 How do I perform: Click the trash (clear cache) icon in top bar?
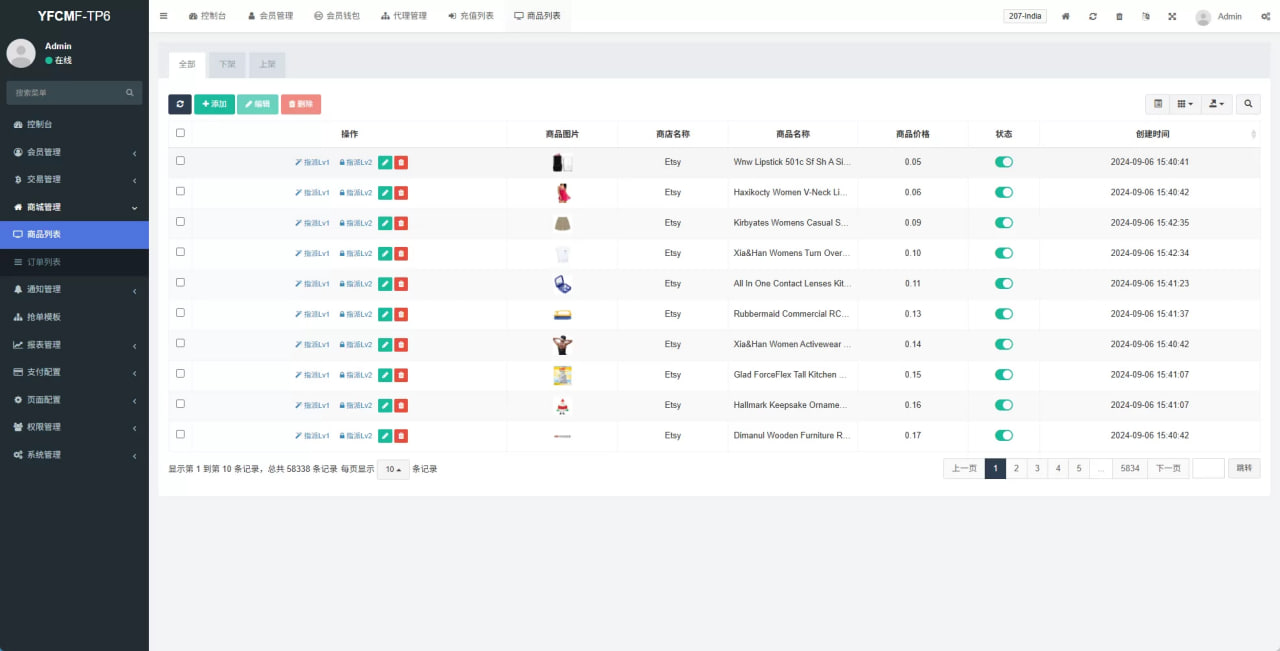(1119, 16)
